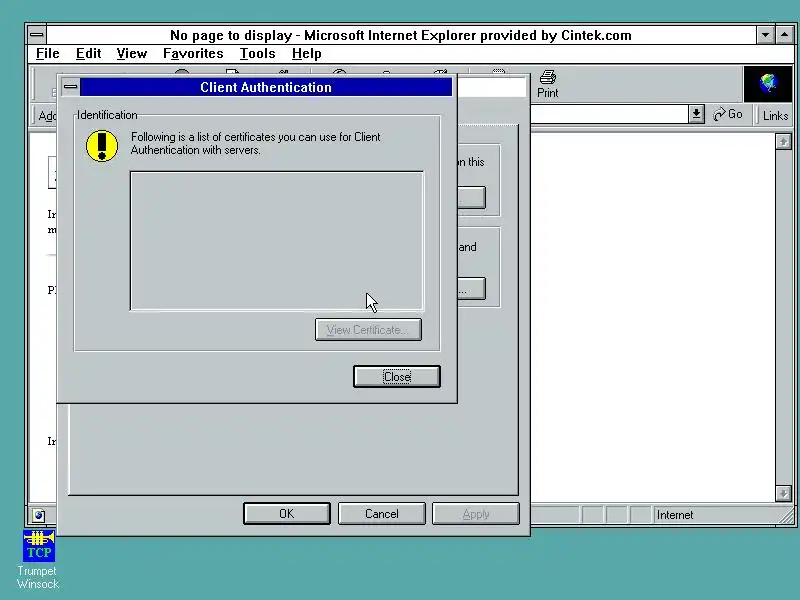
Task: Click the yellow exclamation warning icon
Action: (102, 145)
